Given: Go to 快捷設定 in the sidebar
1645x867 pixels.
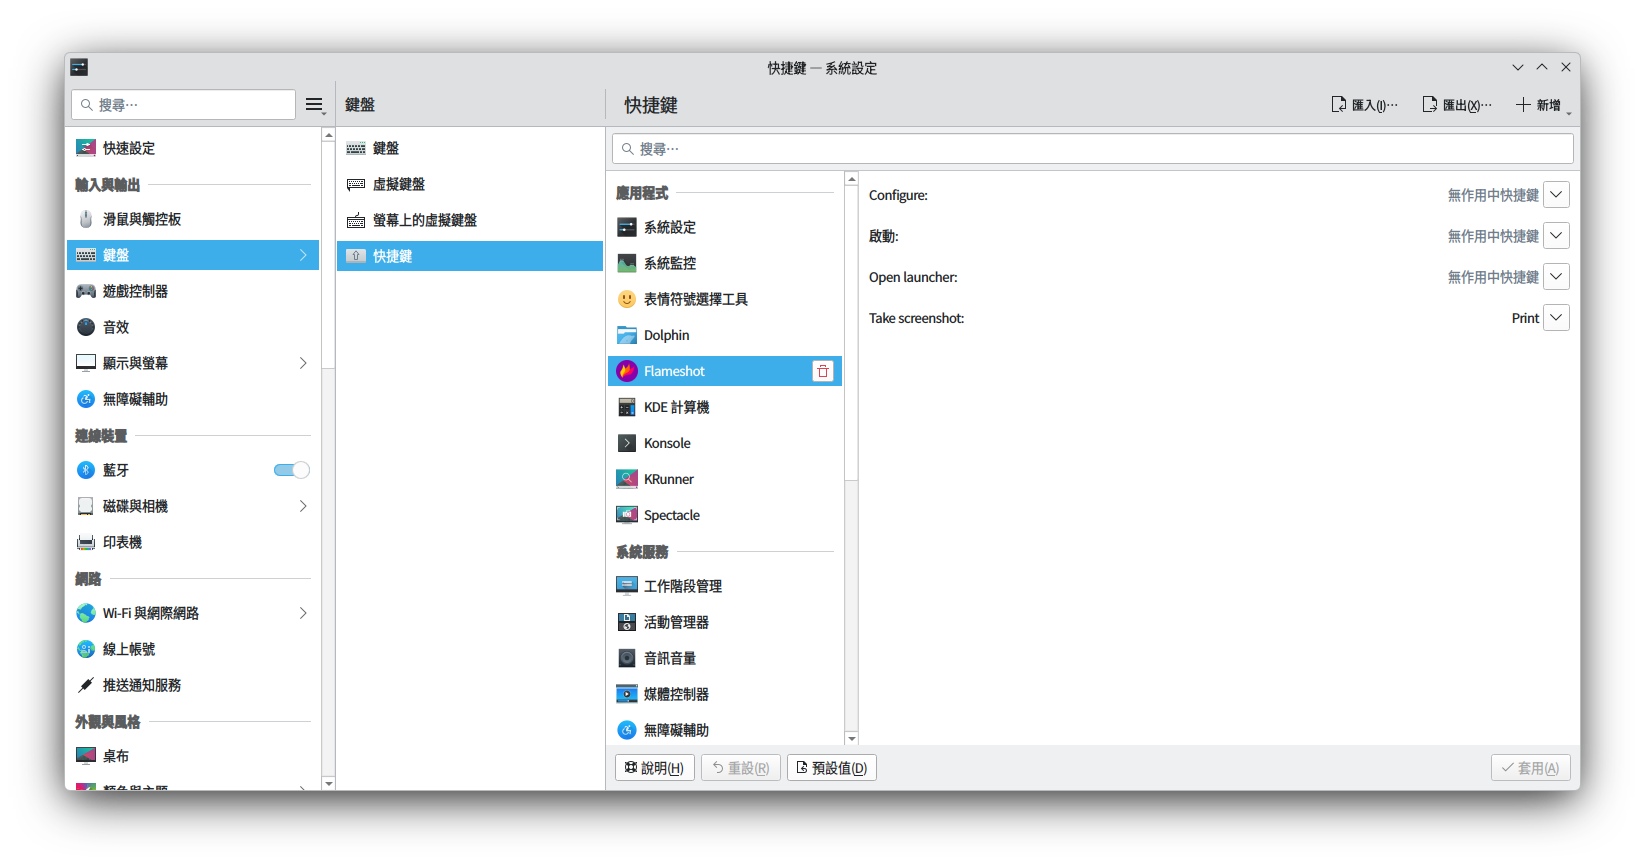Looking at the screenshot, I should 193,148.
